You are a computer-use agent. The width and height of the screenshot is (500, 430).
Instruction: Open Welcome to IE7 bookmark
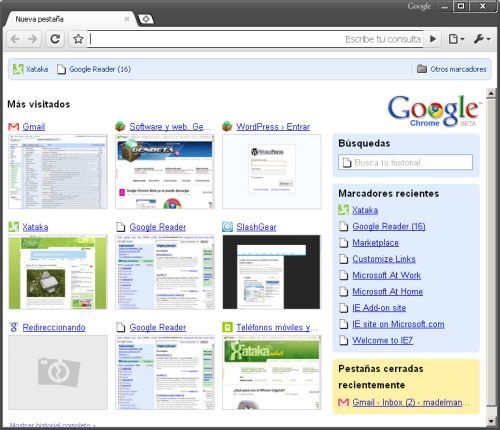coord(383,340)
